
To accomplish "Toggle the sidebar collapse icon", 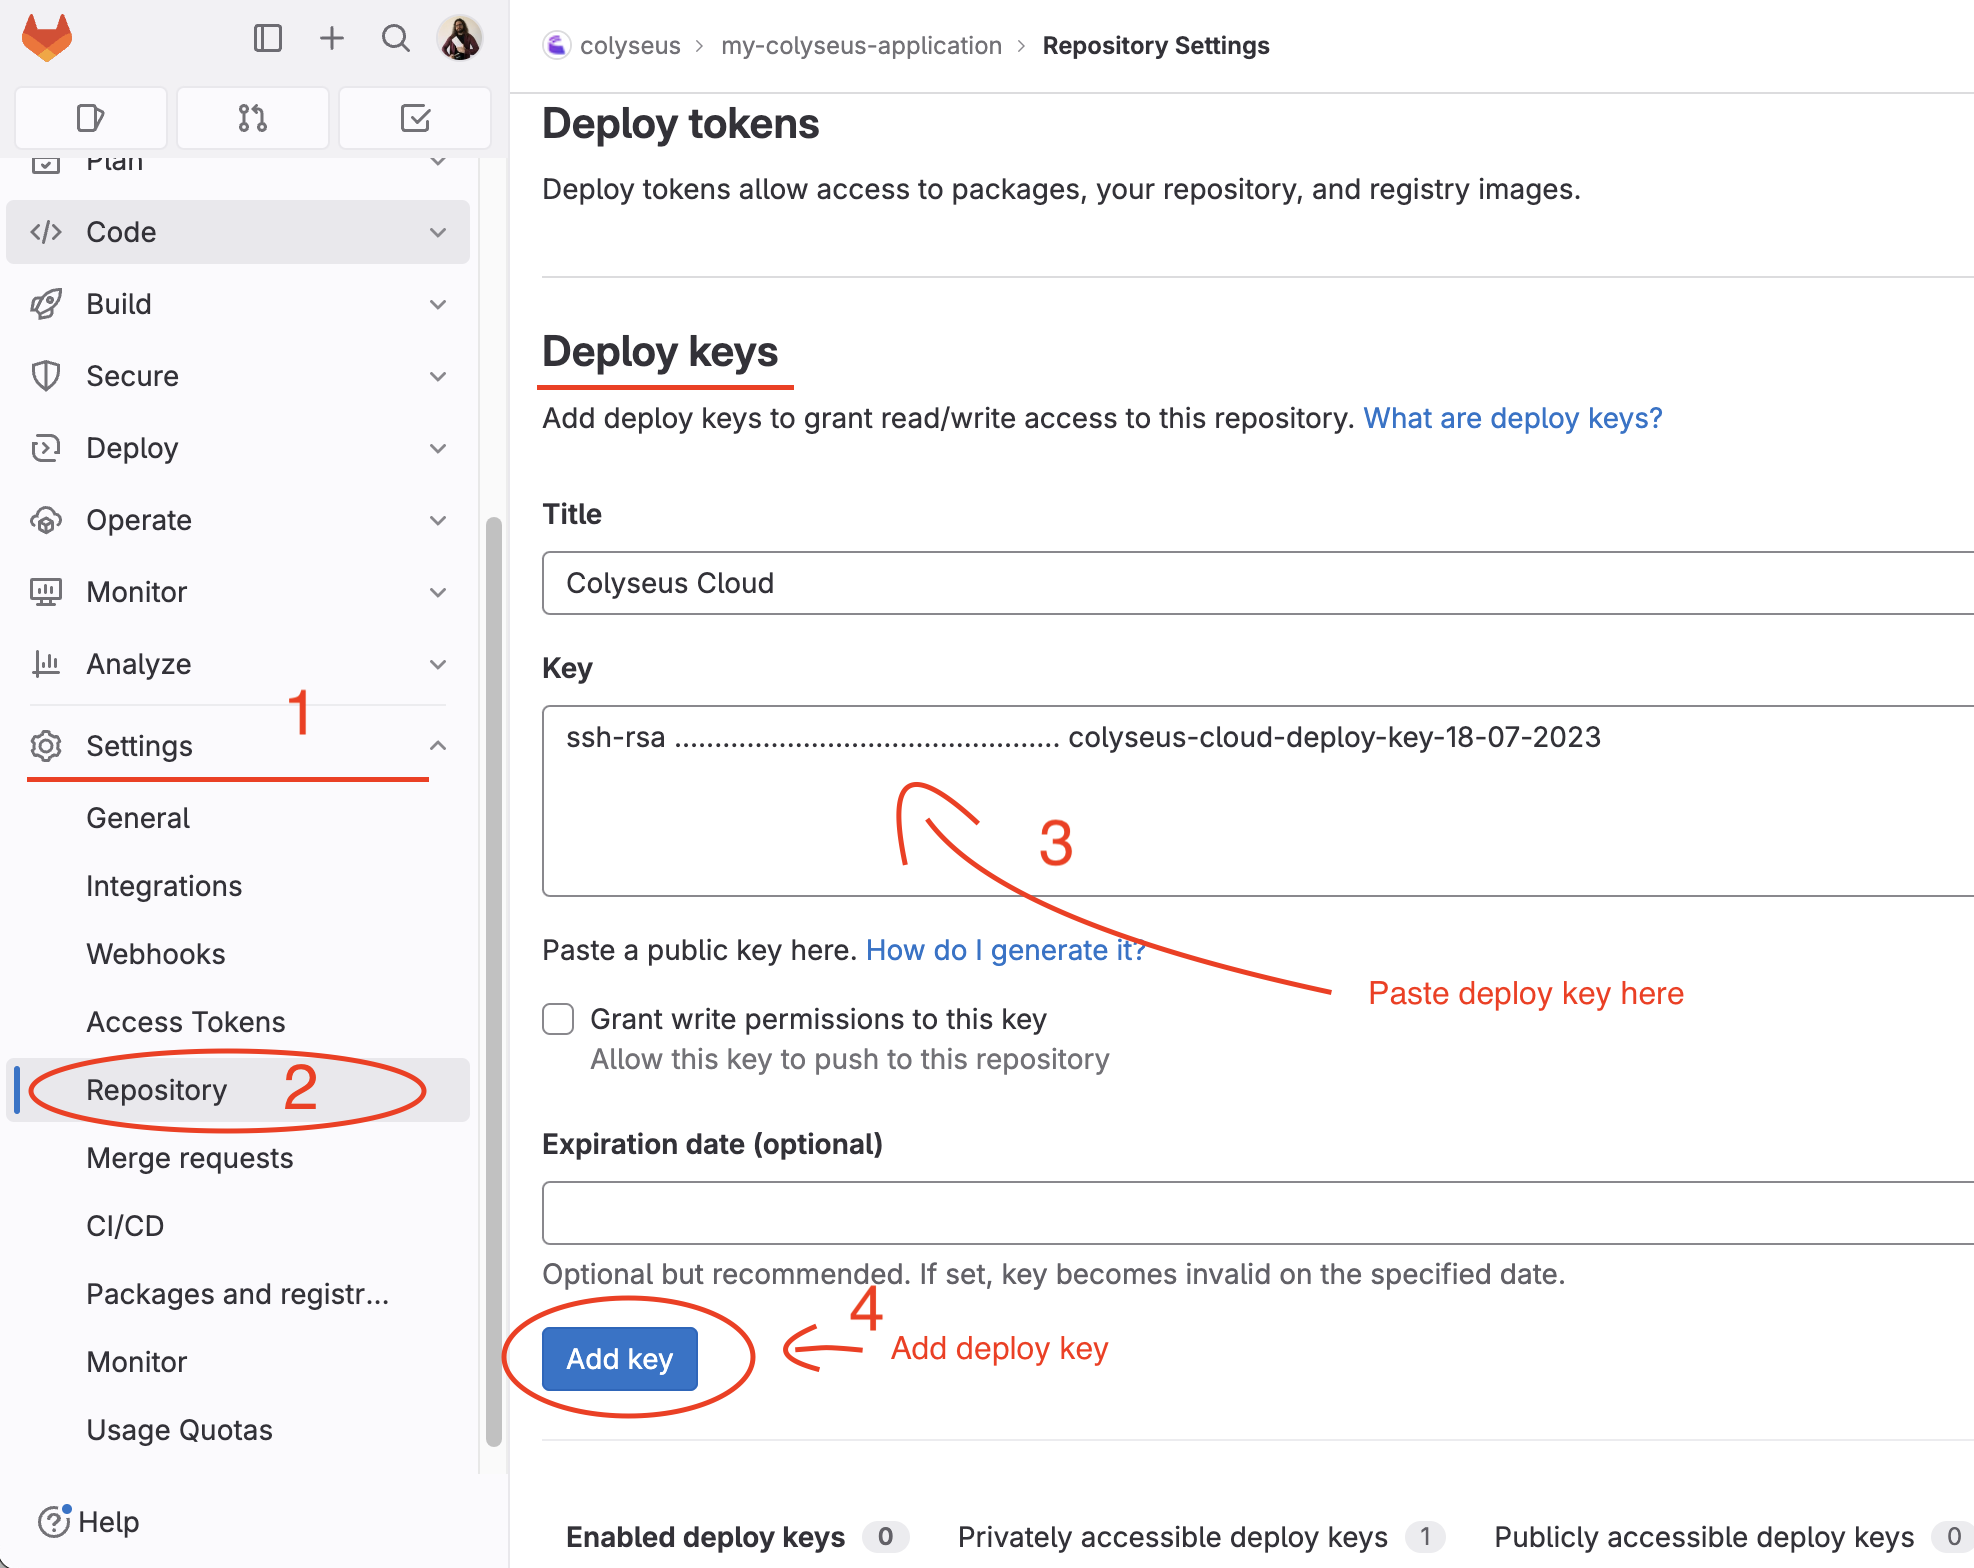I will [x=268, y=39].
